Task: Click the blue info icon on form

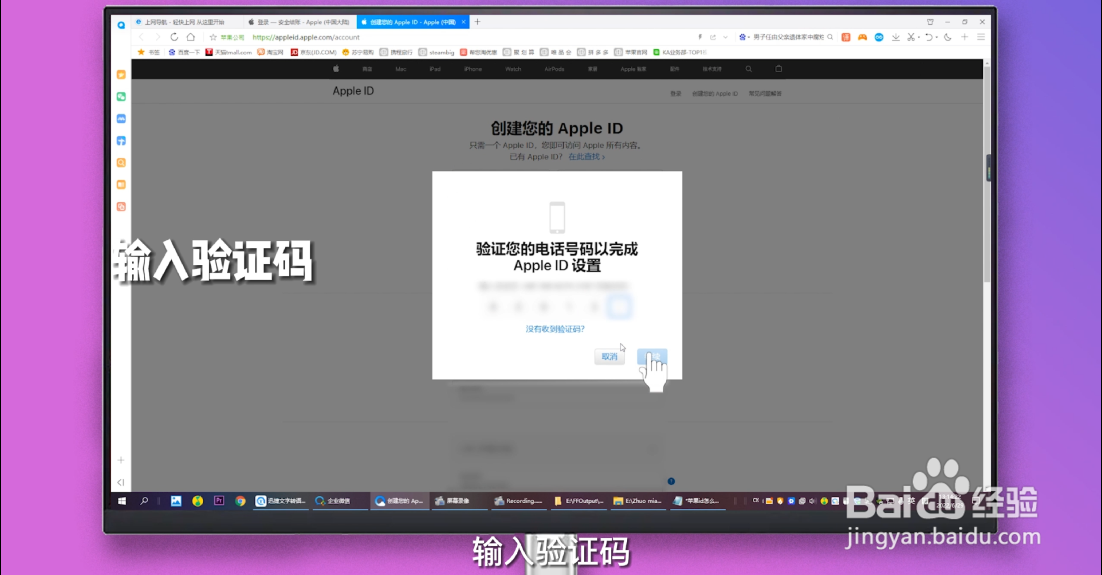Action: point(671,482)
